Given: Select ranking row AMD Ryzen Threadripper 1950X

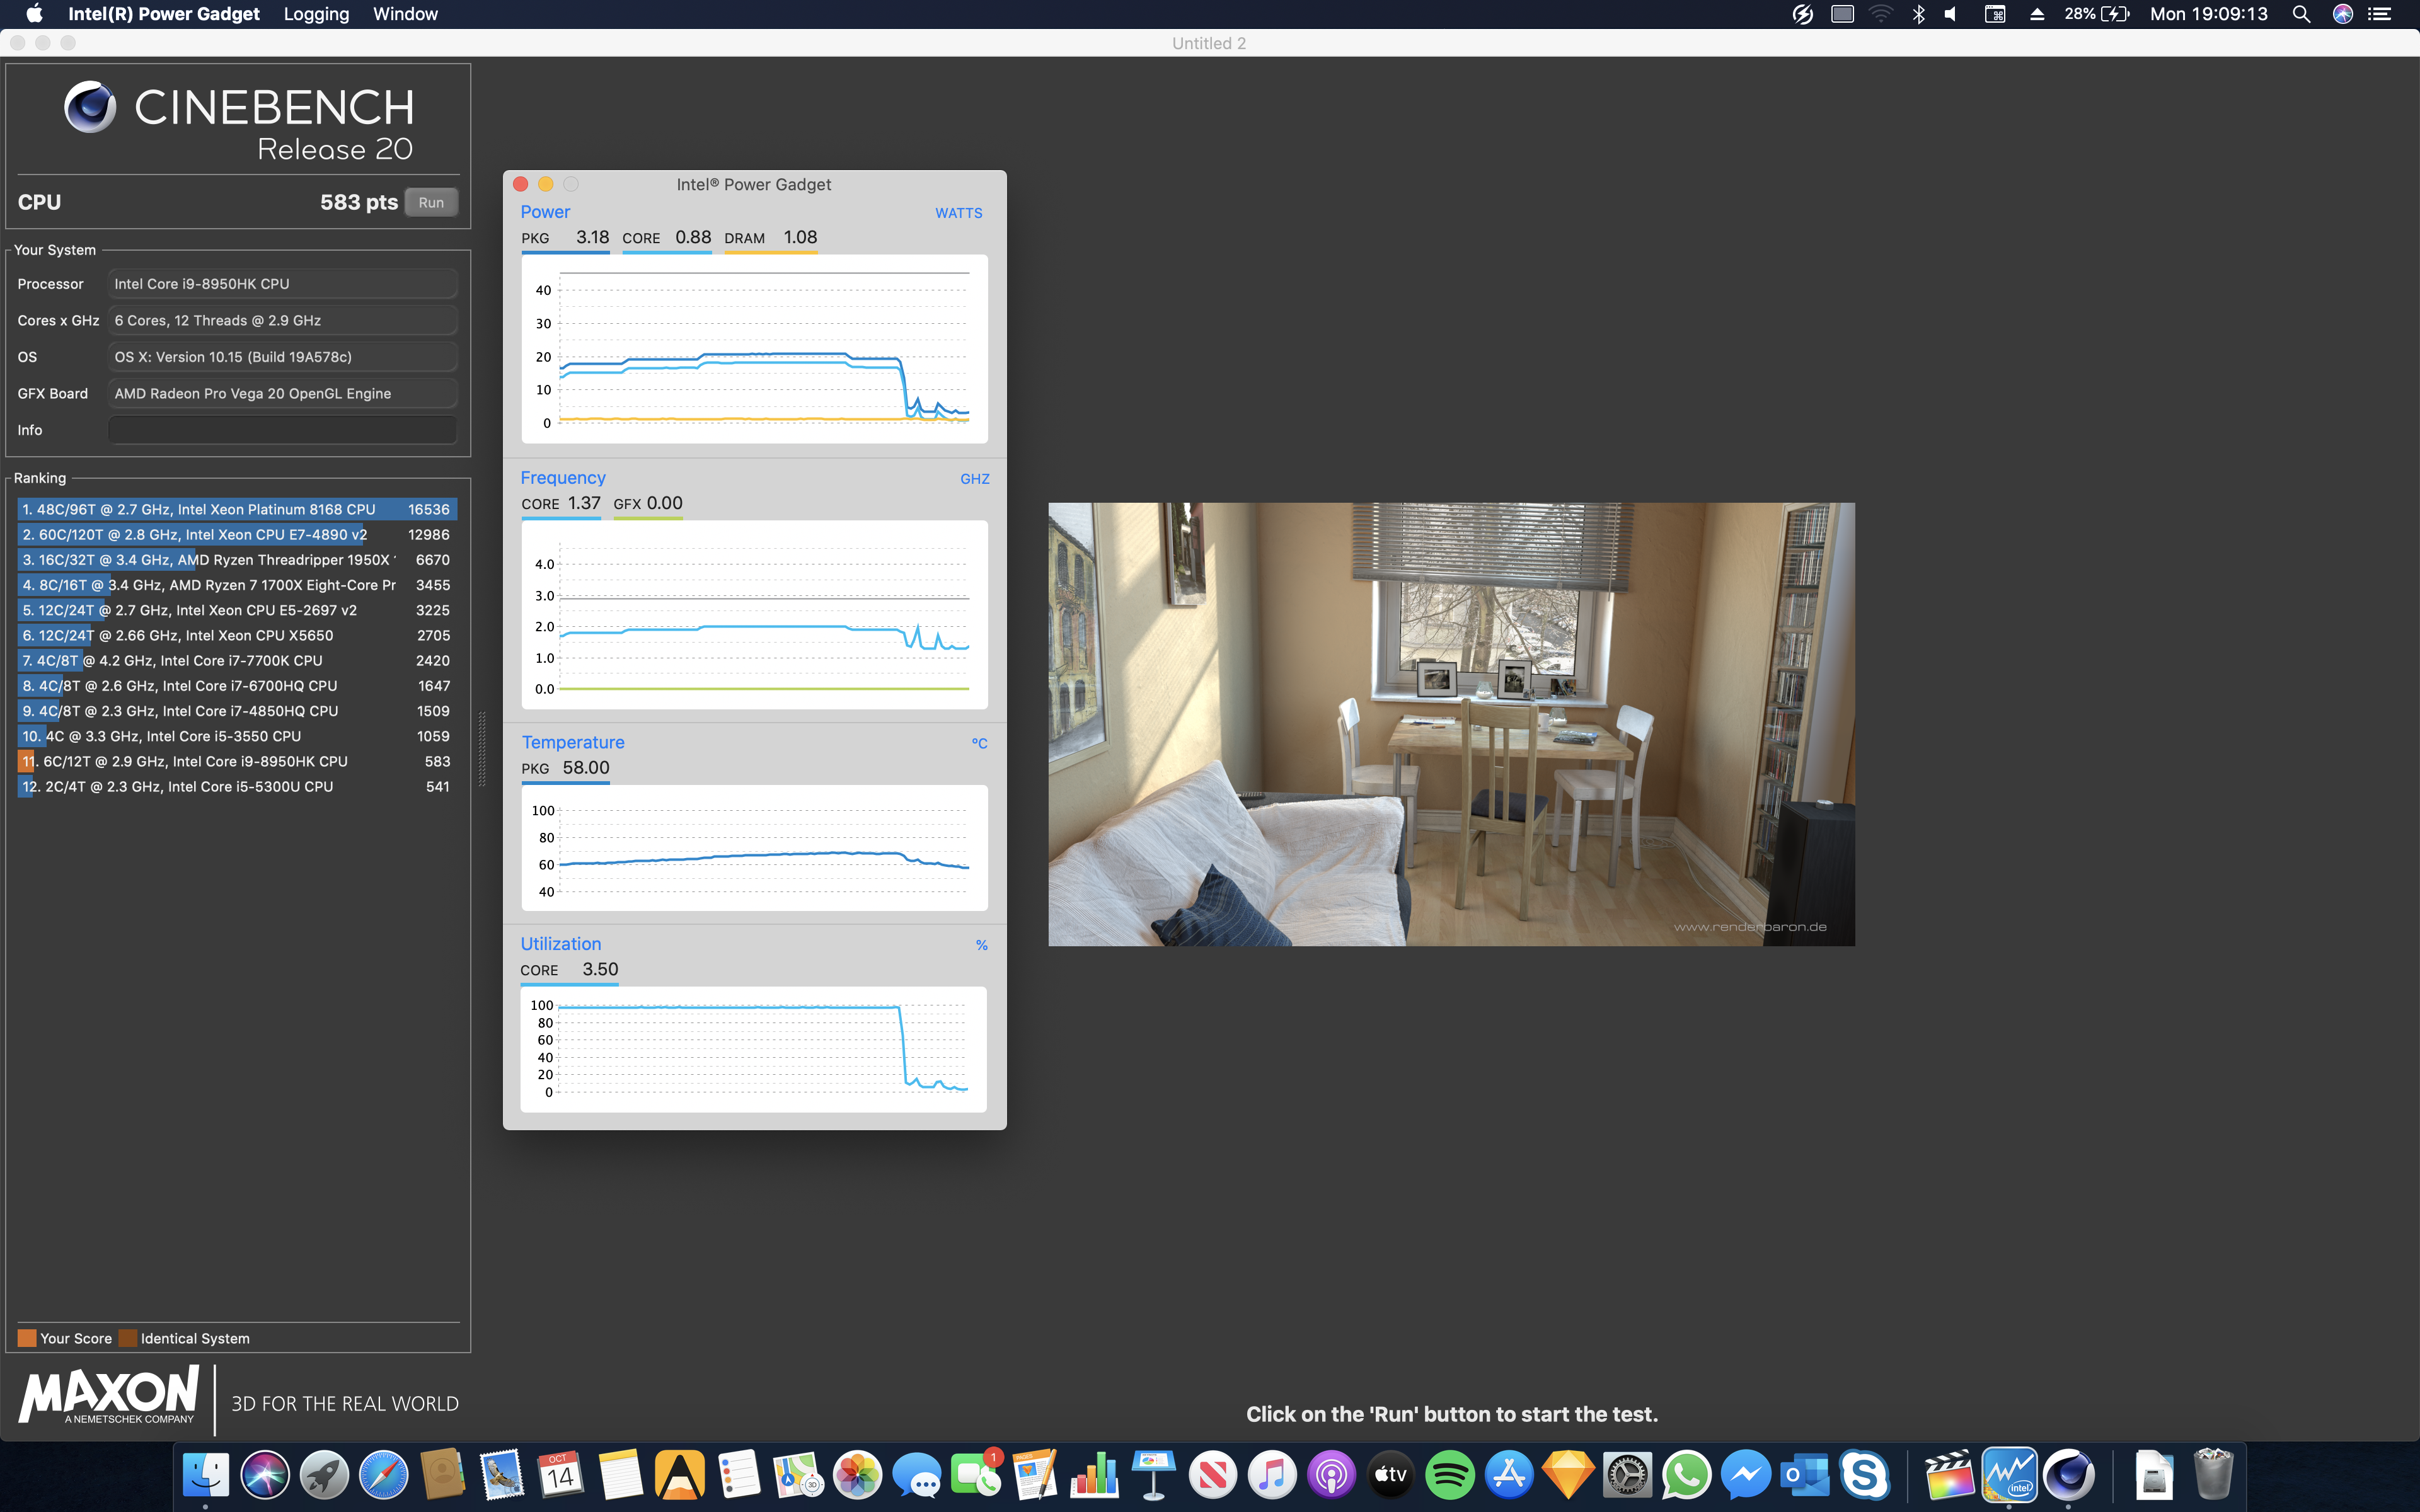Looking at the screenshot, I should [x=237, y=560].
